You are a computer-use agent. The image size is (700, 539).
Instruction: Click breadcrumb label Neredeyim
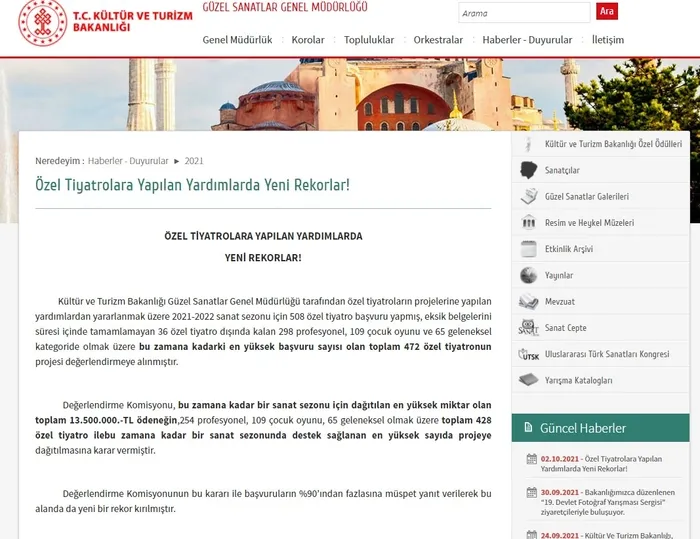click(x=60, y=161)
